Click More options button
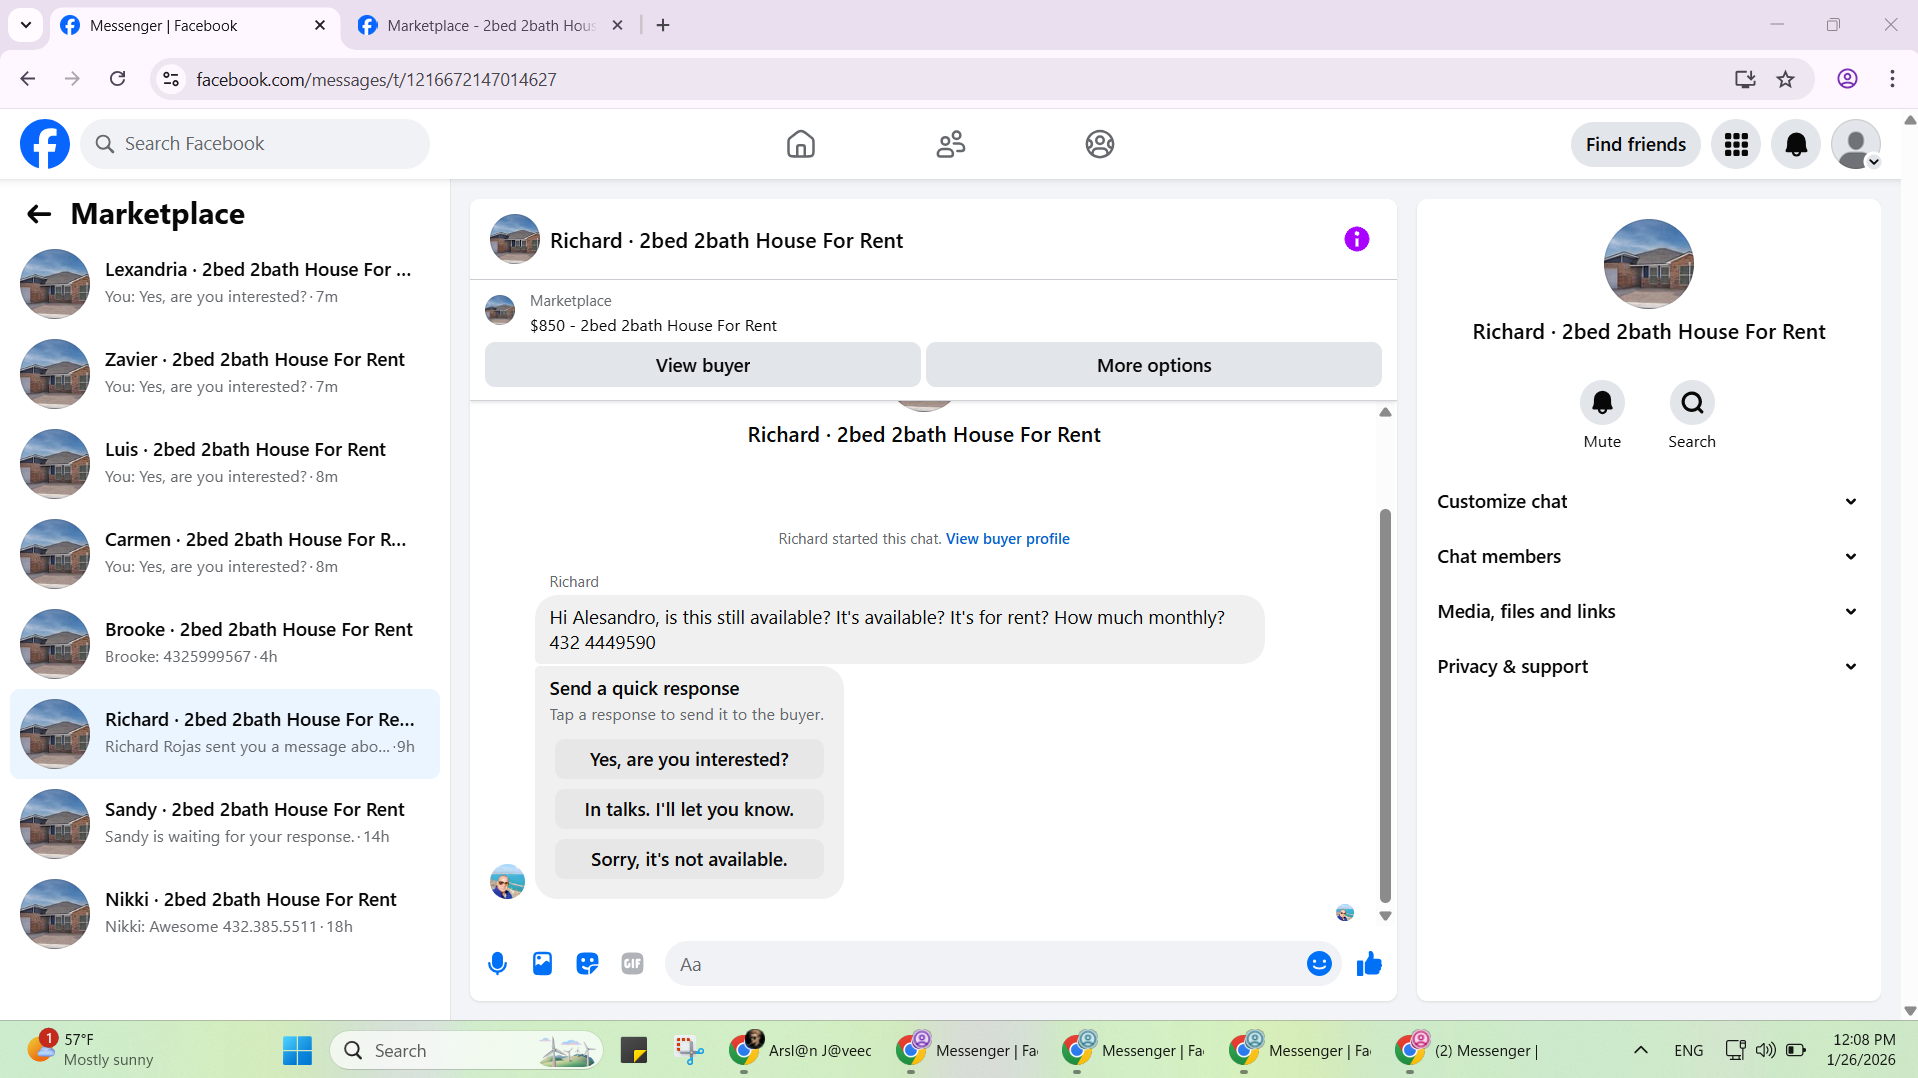This screenshot has width=1918, height=1078. [1154, 365]
